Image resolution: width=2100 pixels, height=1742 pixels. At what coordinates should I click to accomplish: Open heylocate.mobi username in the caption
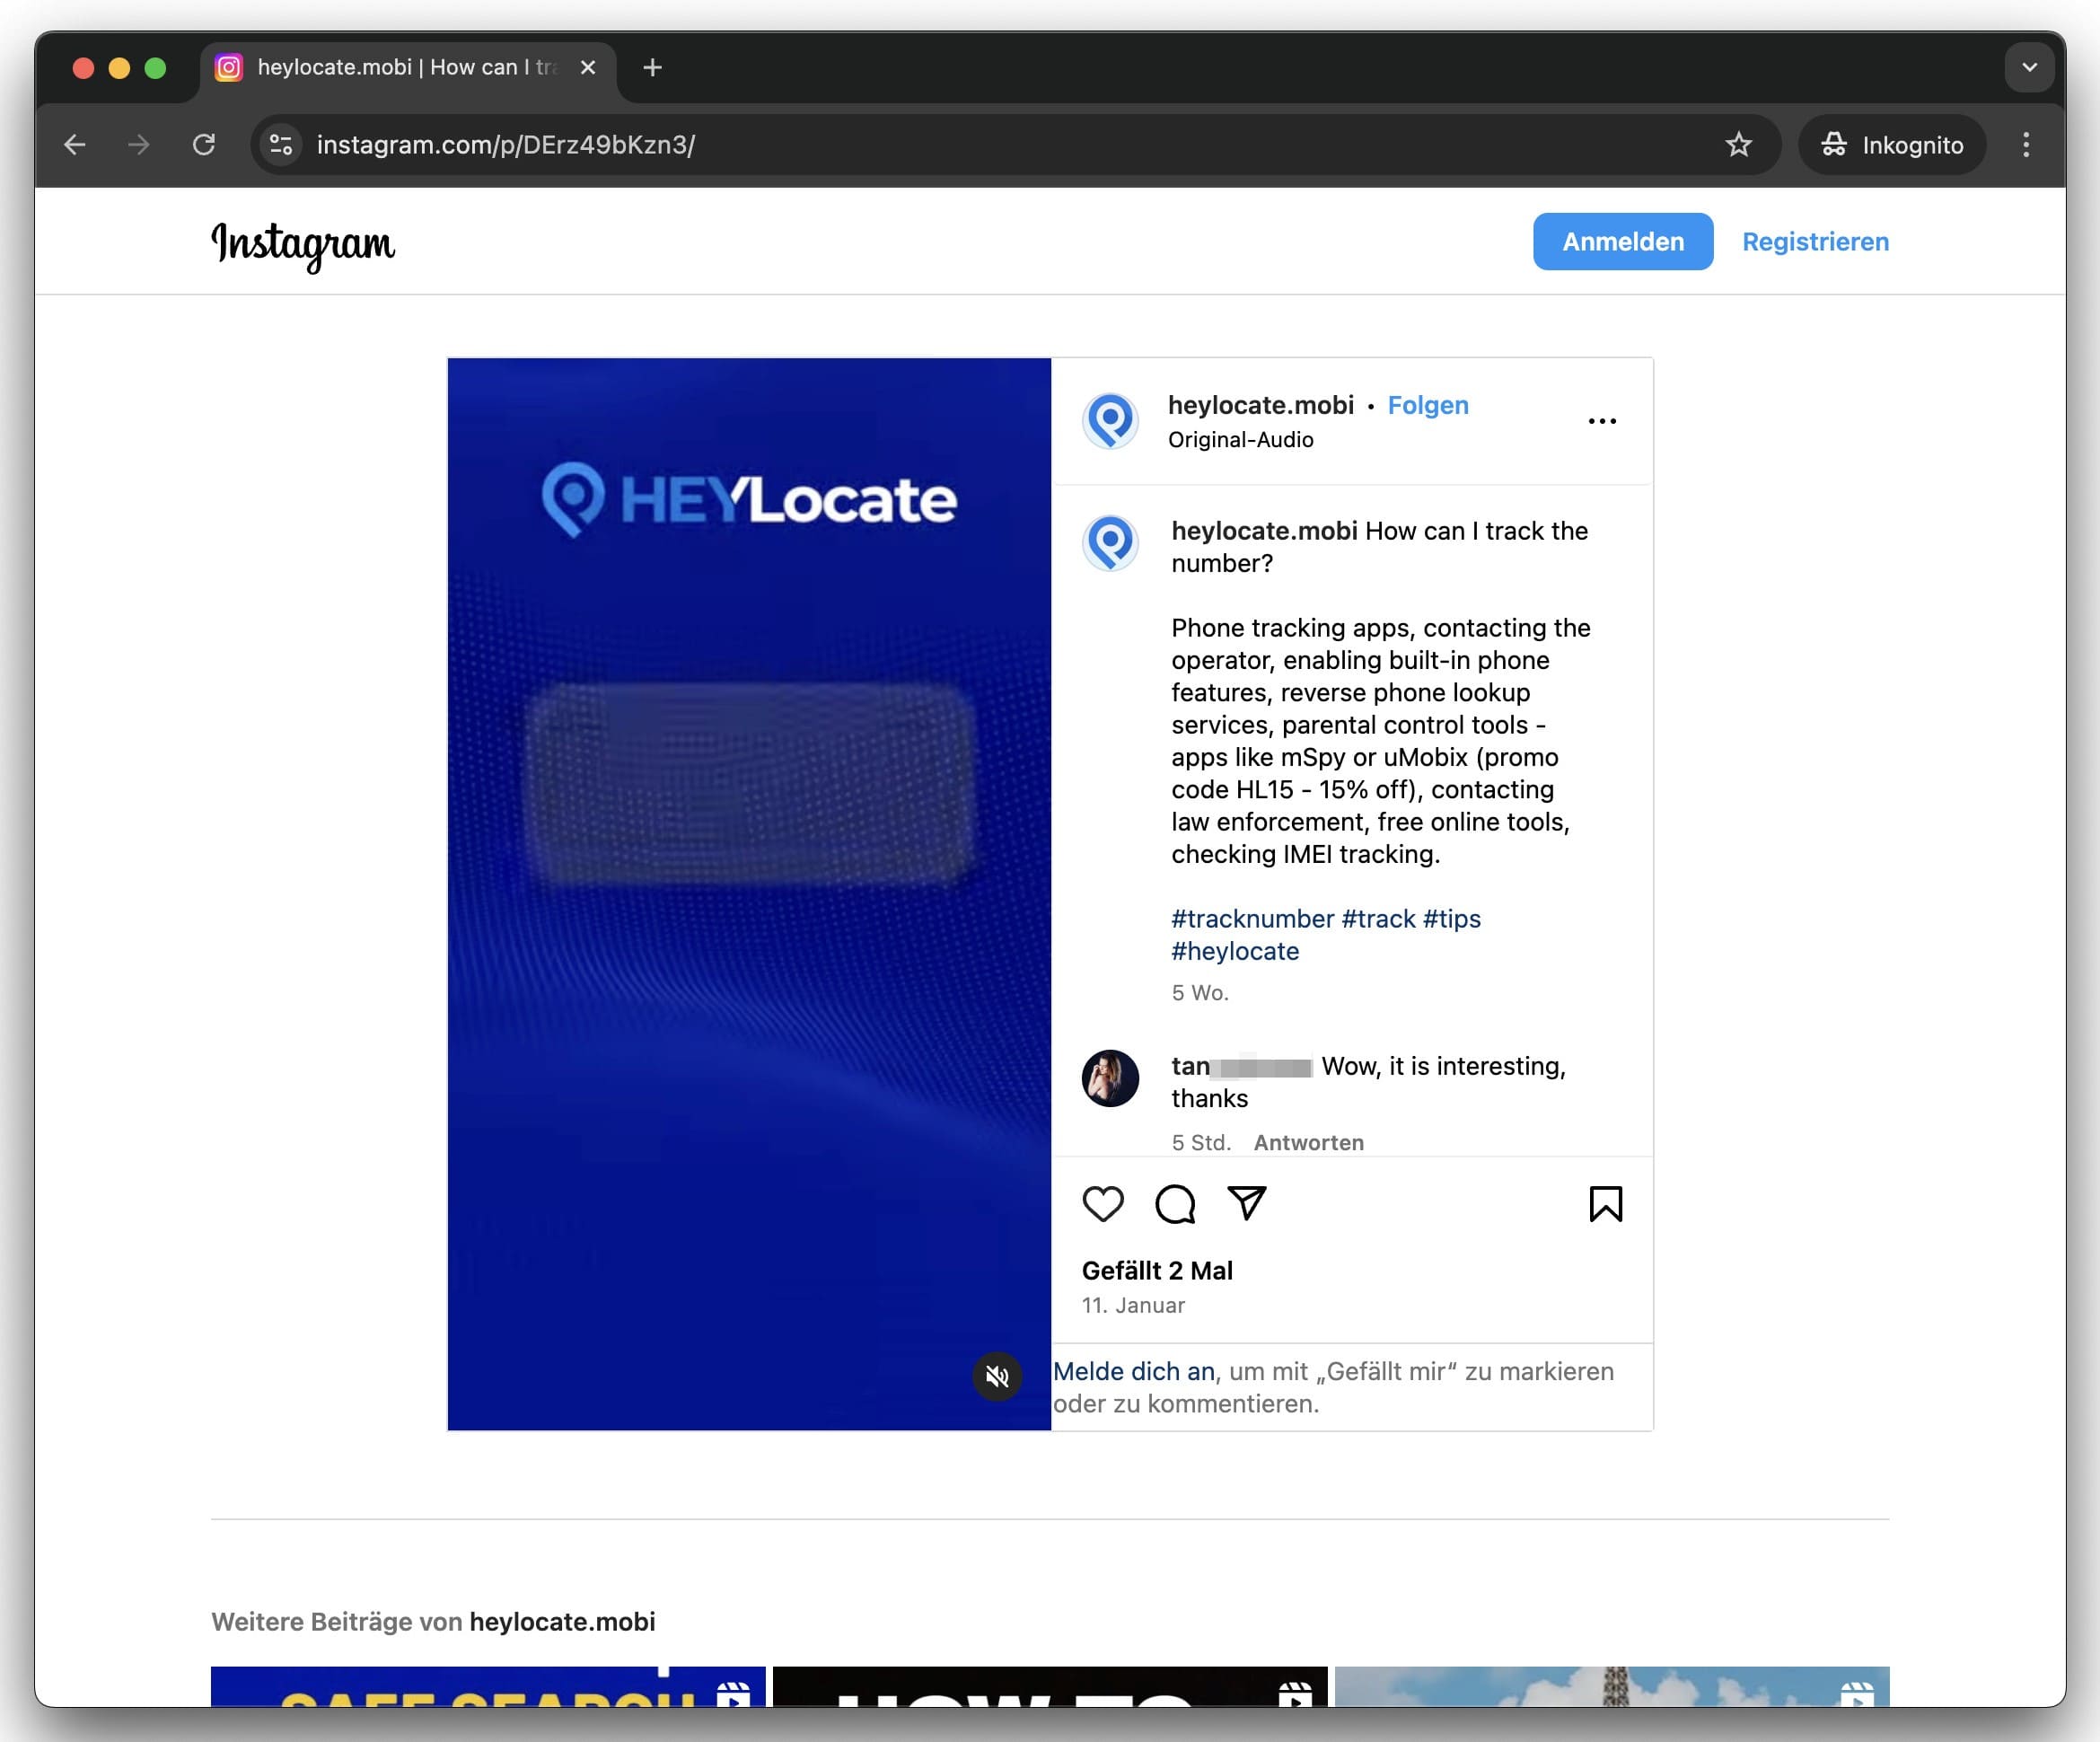click(1264, 531)
